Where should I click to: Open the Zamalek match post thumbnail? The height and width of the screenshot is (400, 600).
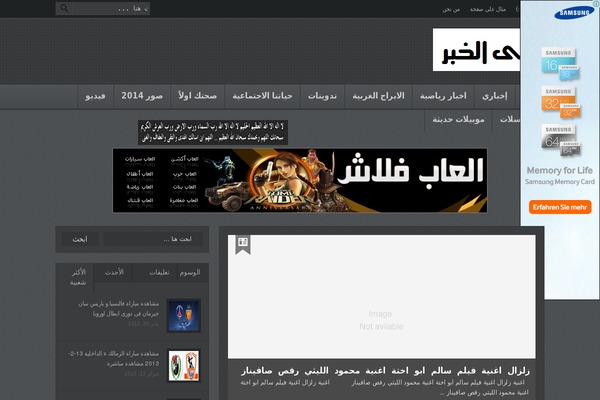(x=184, y=366)
